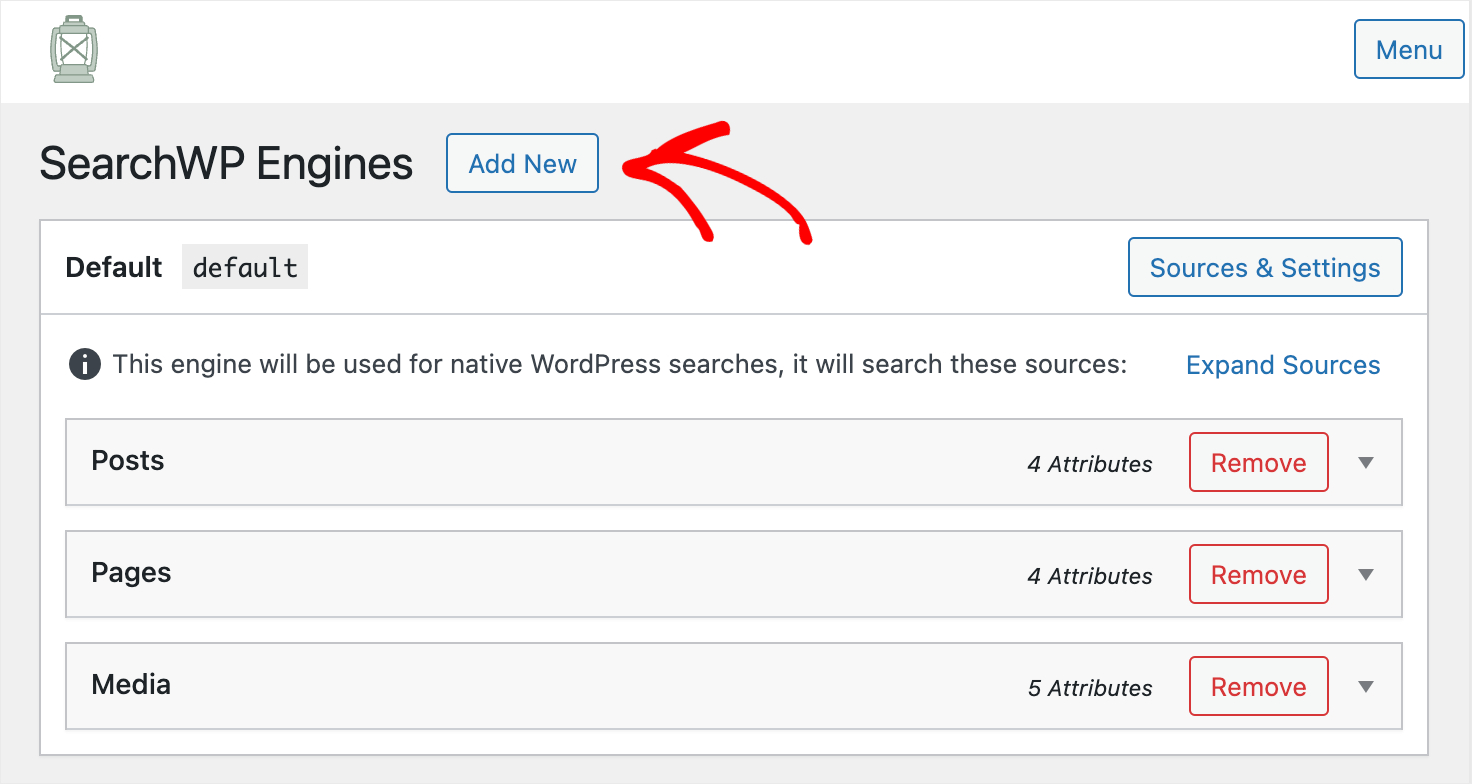Expand the Media source arrow
Image resolution: width=1472 pixels, height=784 pixels.
pos(1366,687)
